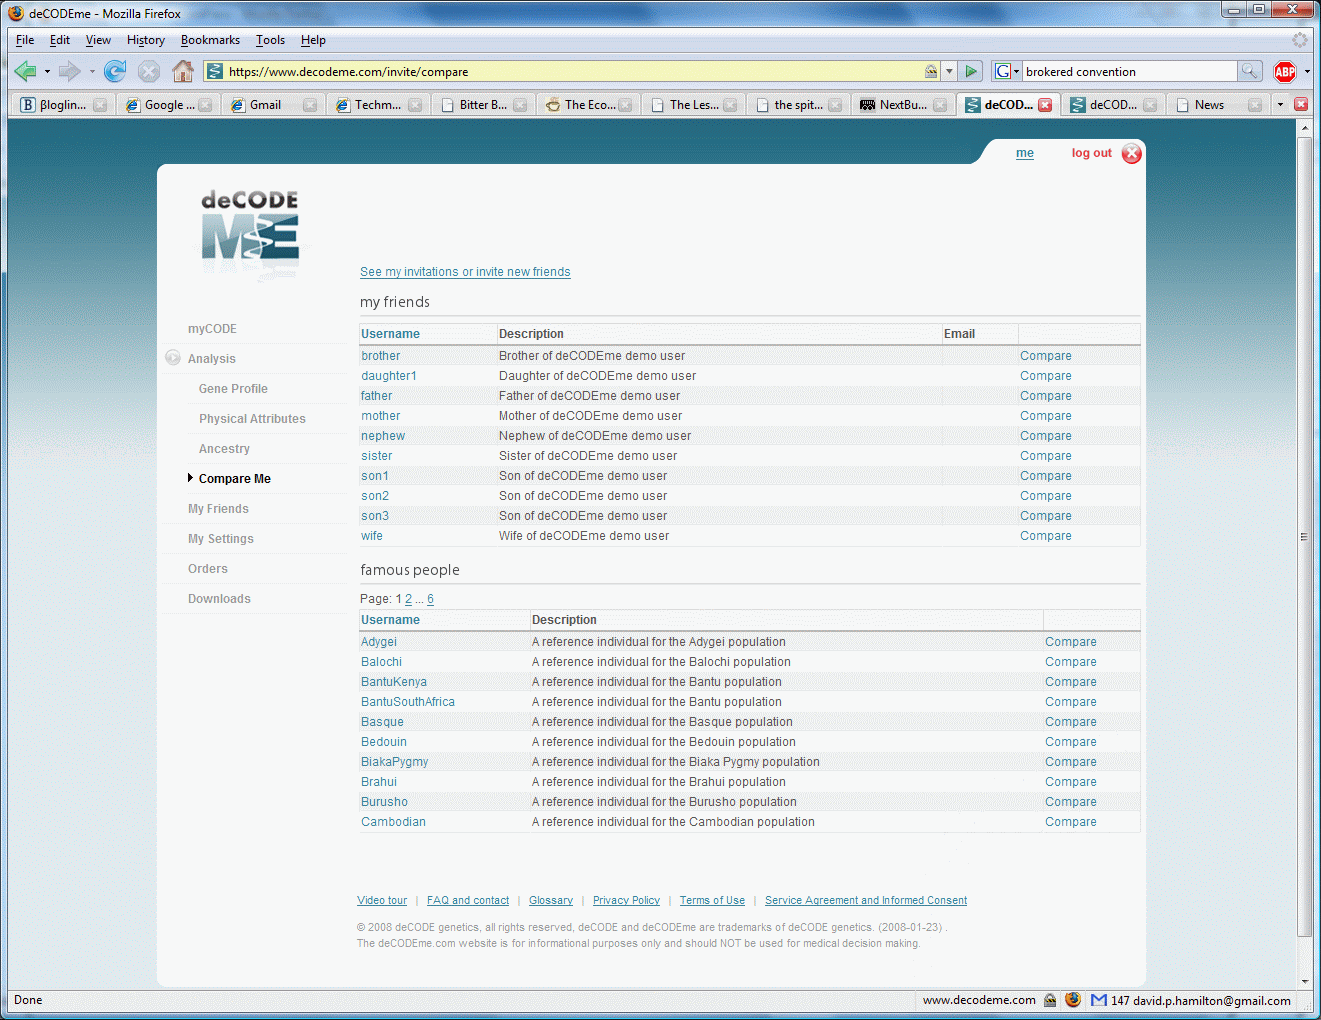Open the Adblock Plus ABP icon
Image resolution: width=1321 pixels, height=1020 pixels.
point(1285,71)
